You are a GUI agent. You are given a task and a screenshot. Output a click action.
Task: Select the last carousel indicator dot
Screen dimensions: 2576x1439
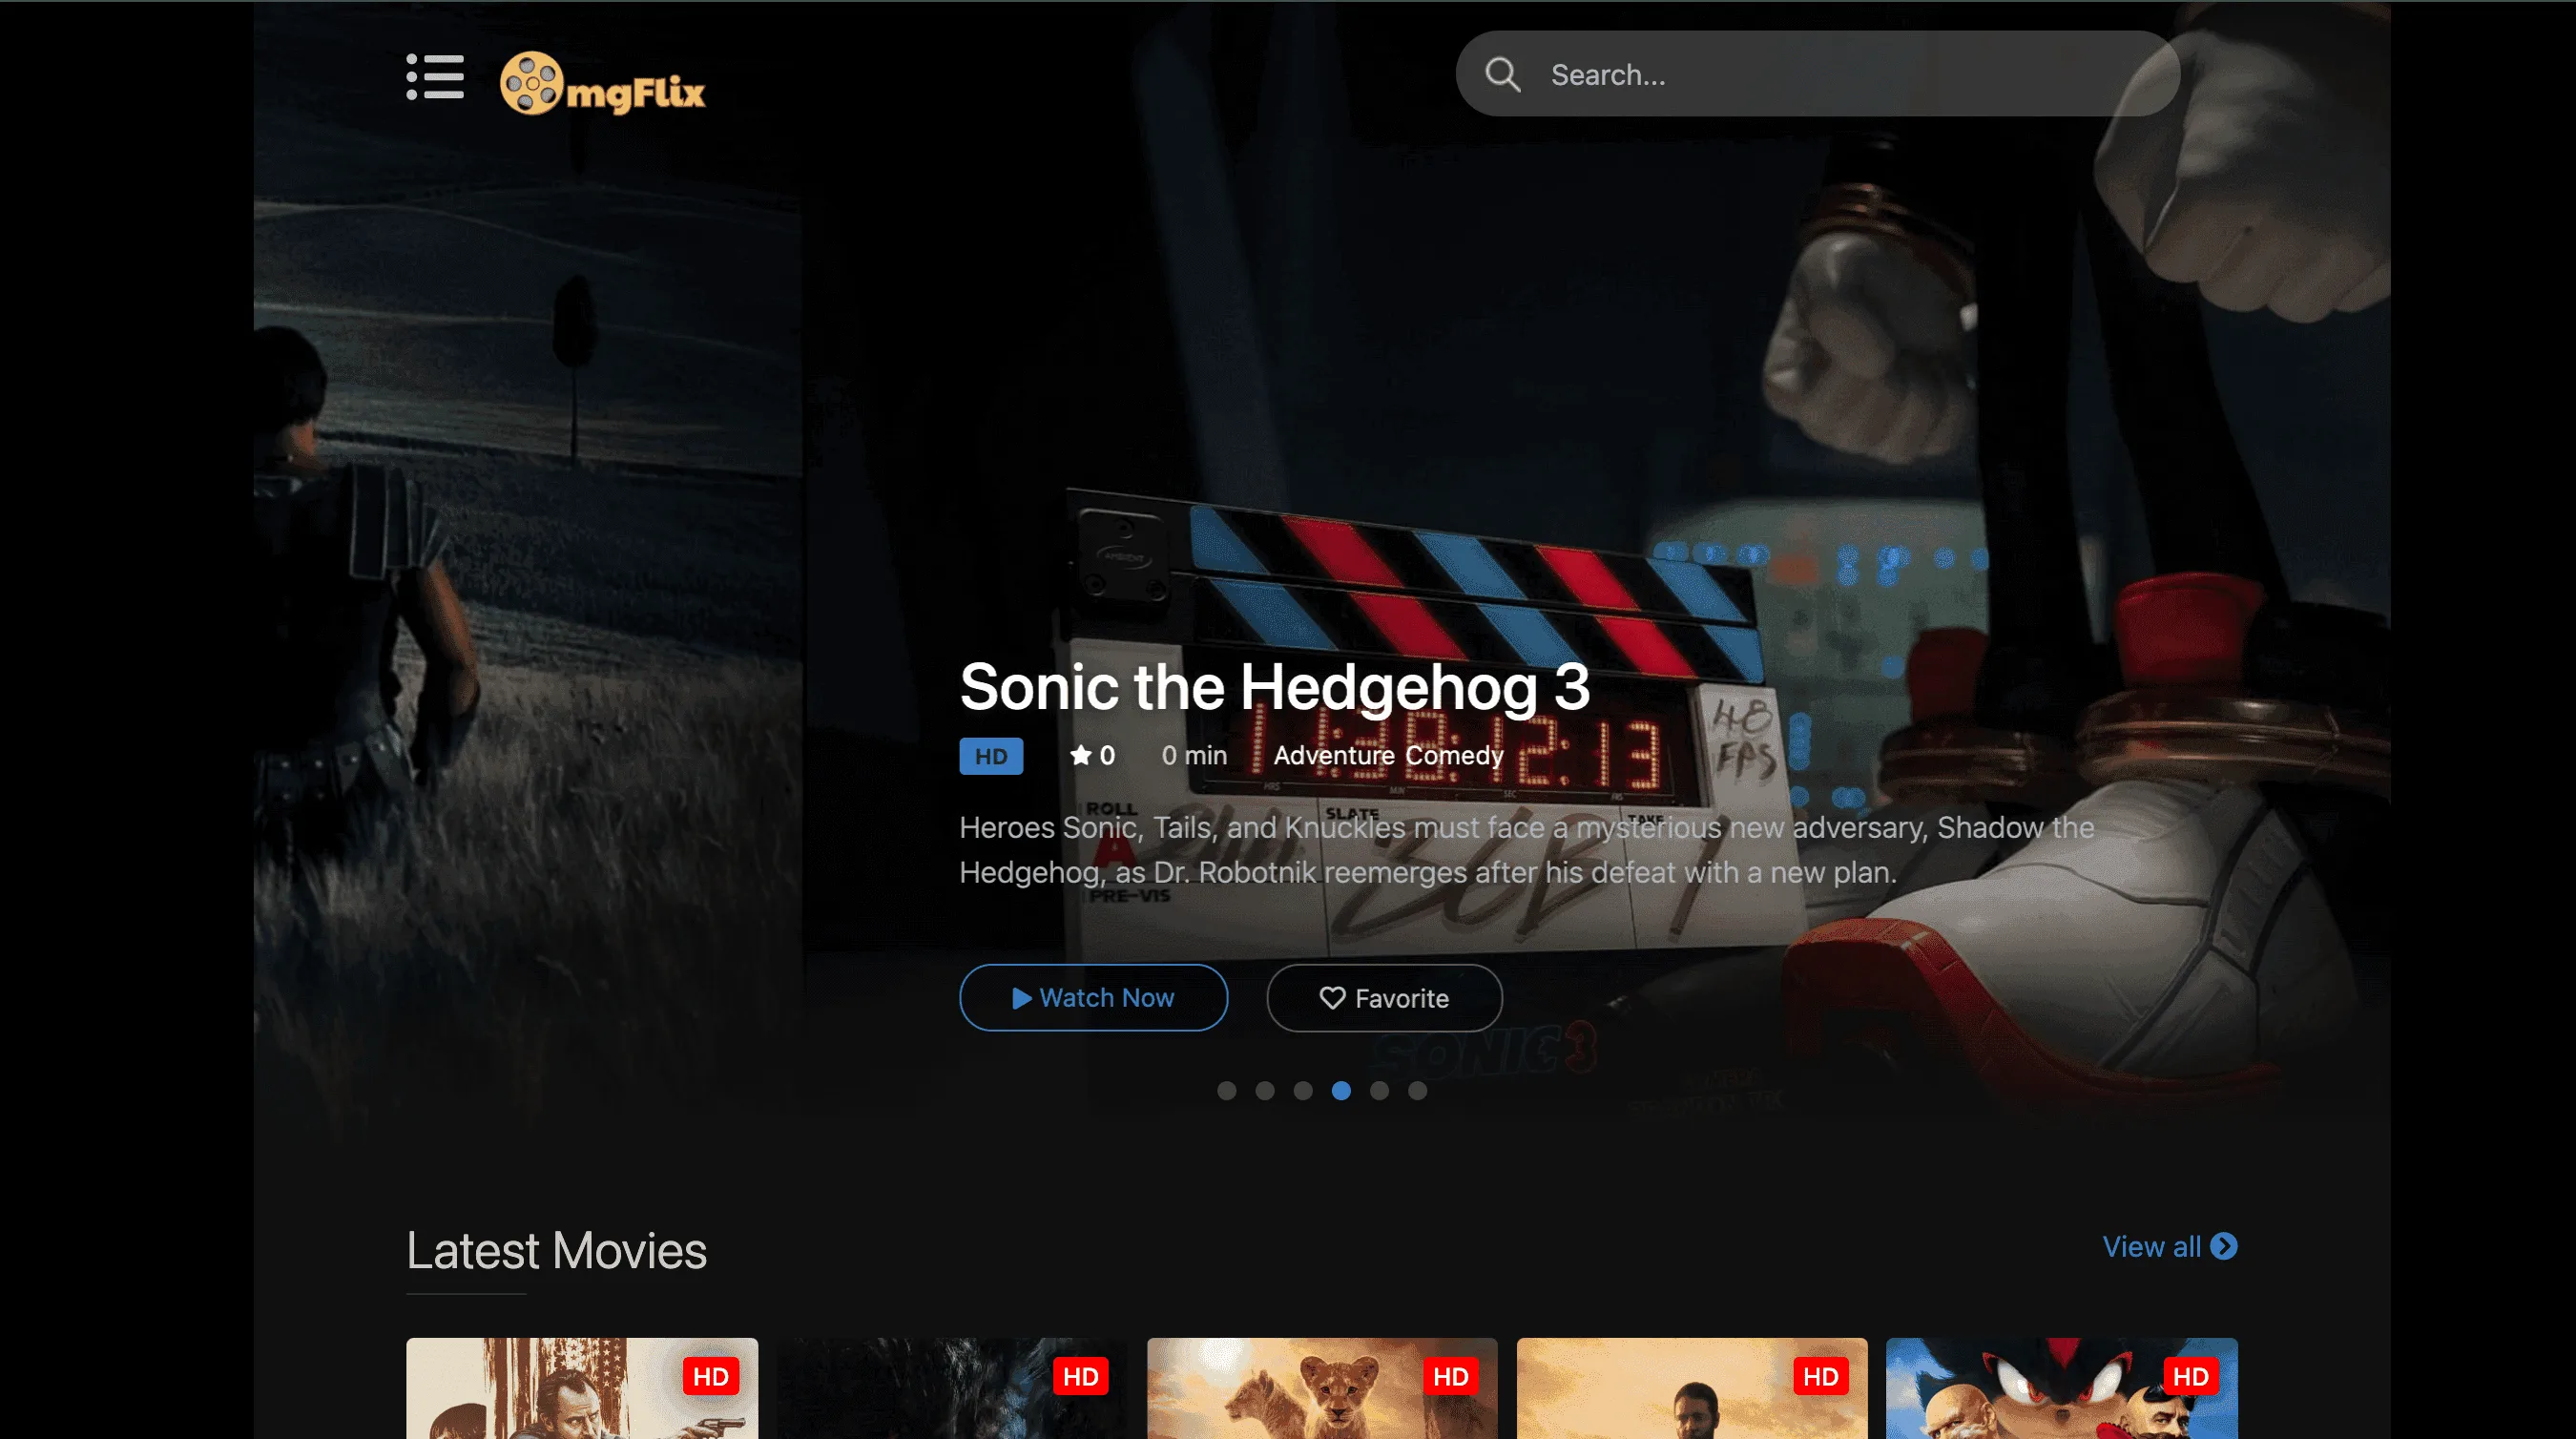click(1419, 1091)
